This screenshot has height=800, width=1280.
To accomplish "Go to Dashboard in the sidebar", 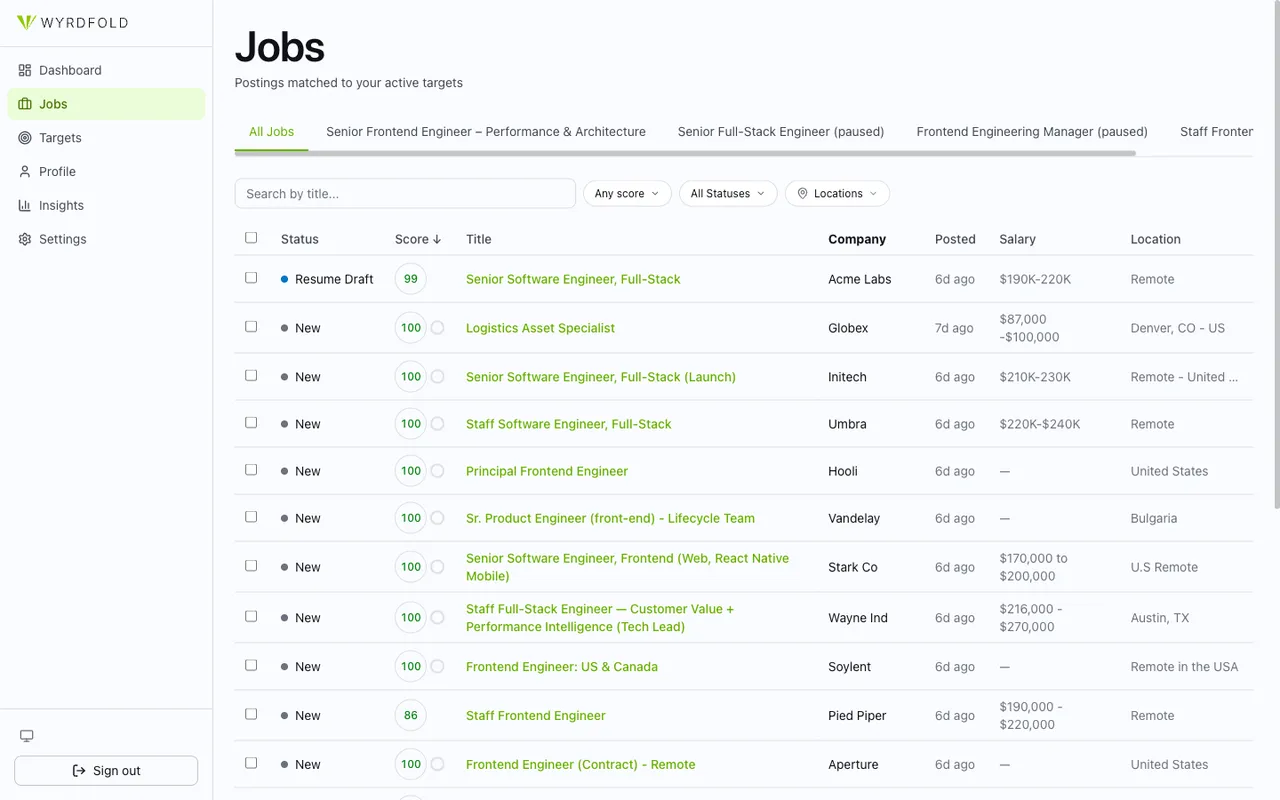I will (x=106, y=70).
